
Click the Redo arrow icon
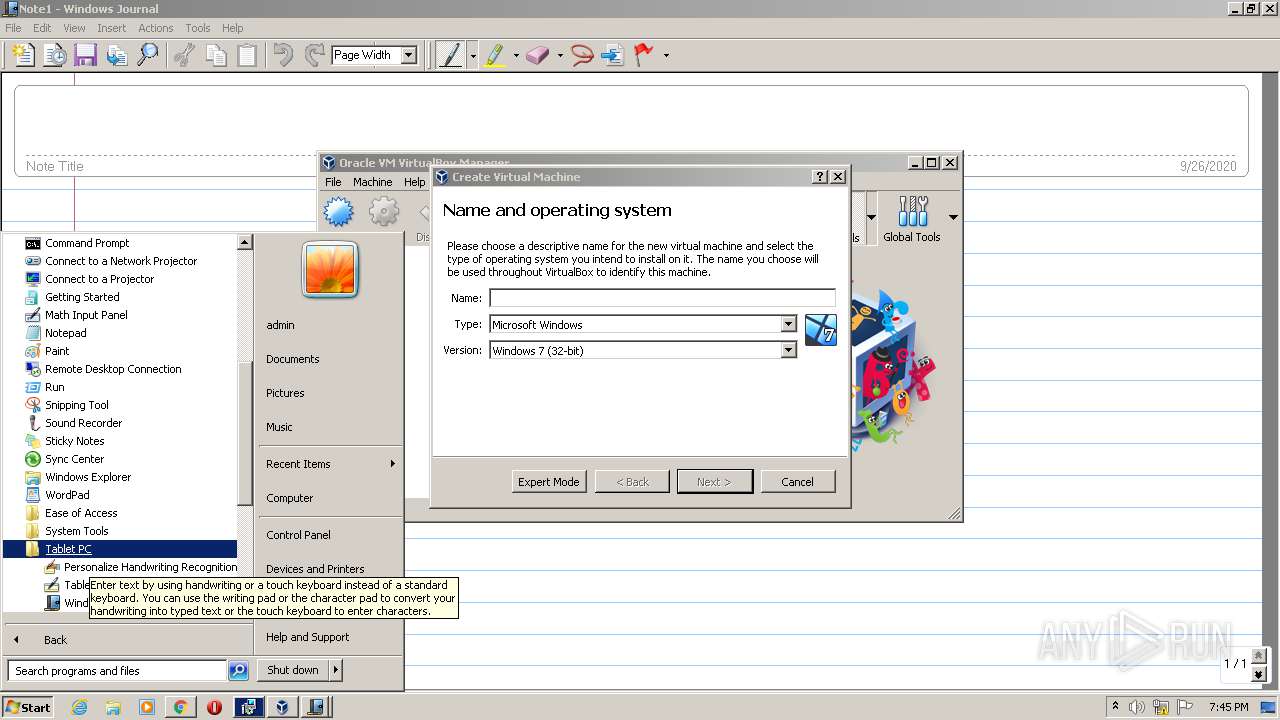click(314, 55)
